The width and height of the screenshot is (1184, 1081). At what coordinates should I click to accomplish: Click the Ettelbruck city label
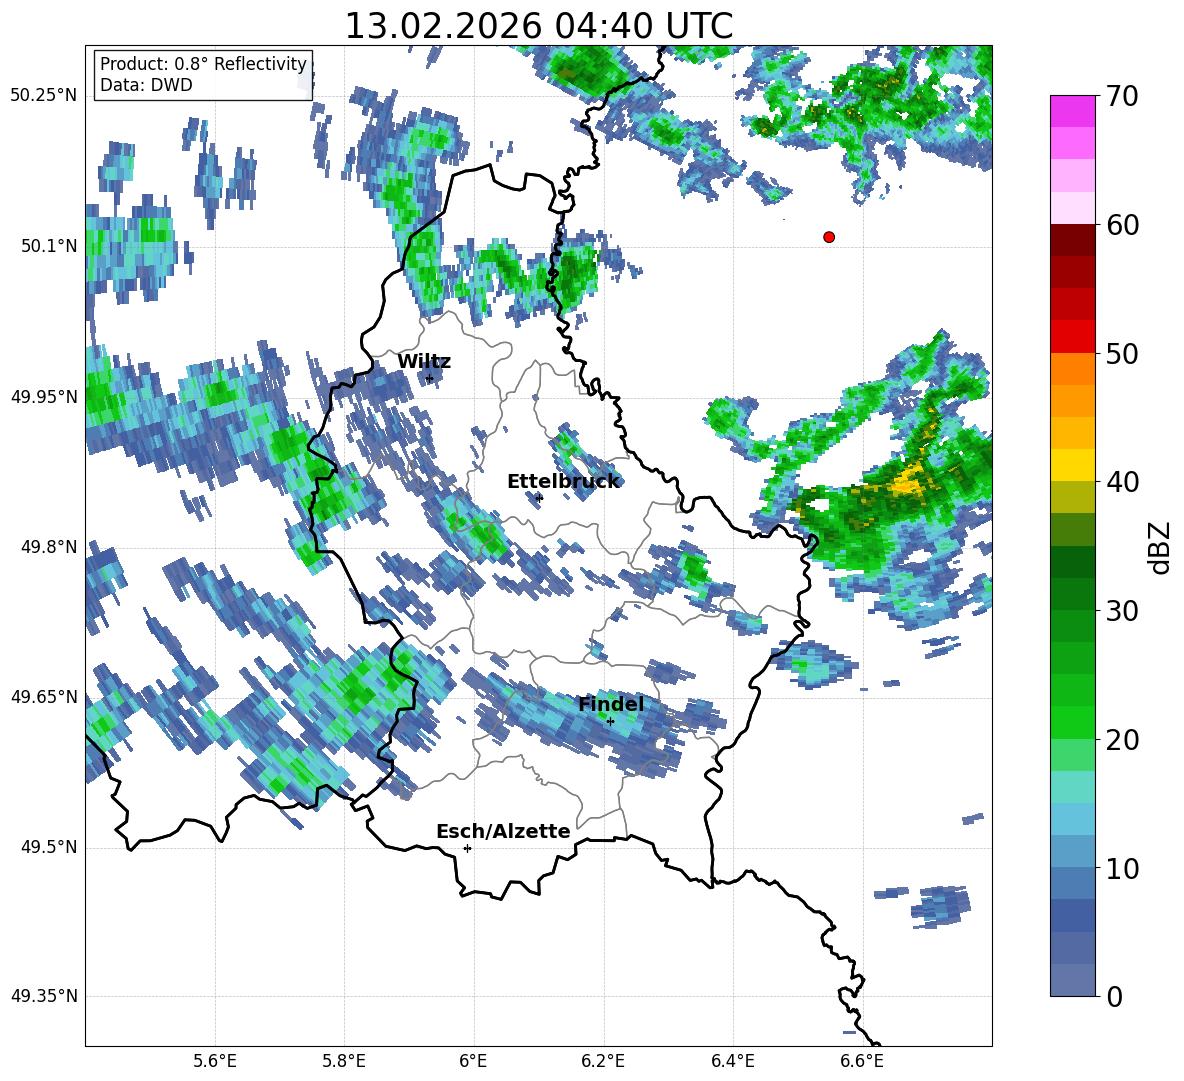point(563,481)
